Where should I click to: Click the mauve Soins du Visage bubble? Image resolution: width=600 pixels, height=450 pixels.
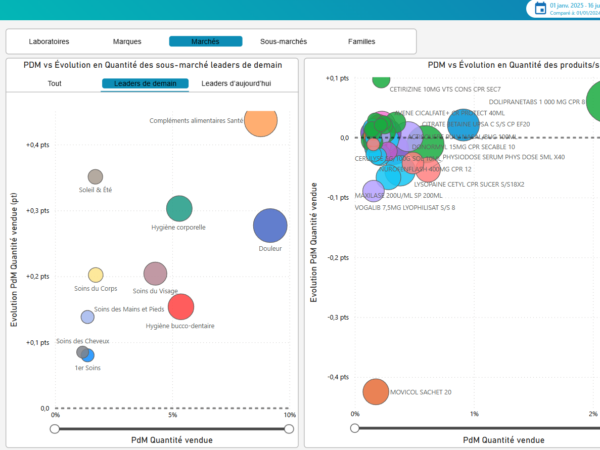click(x=155, y=274)
